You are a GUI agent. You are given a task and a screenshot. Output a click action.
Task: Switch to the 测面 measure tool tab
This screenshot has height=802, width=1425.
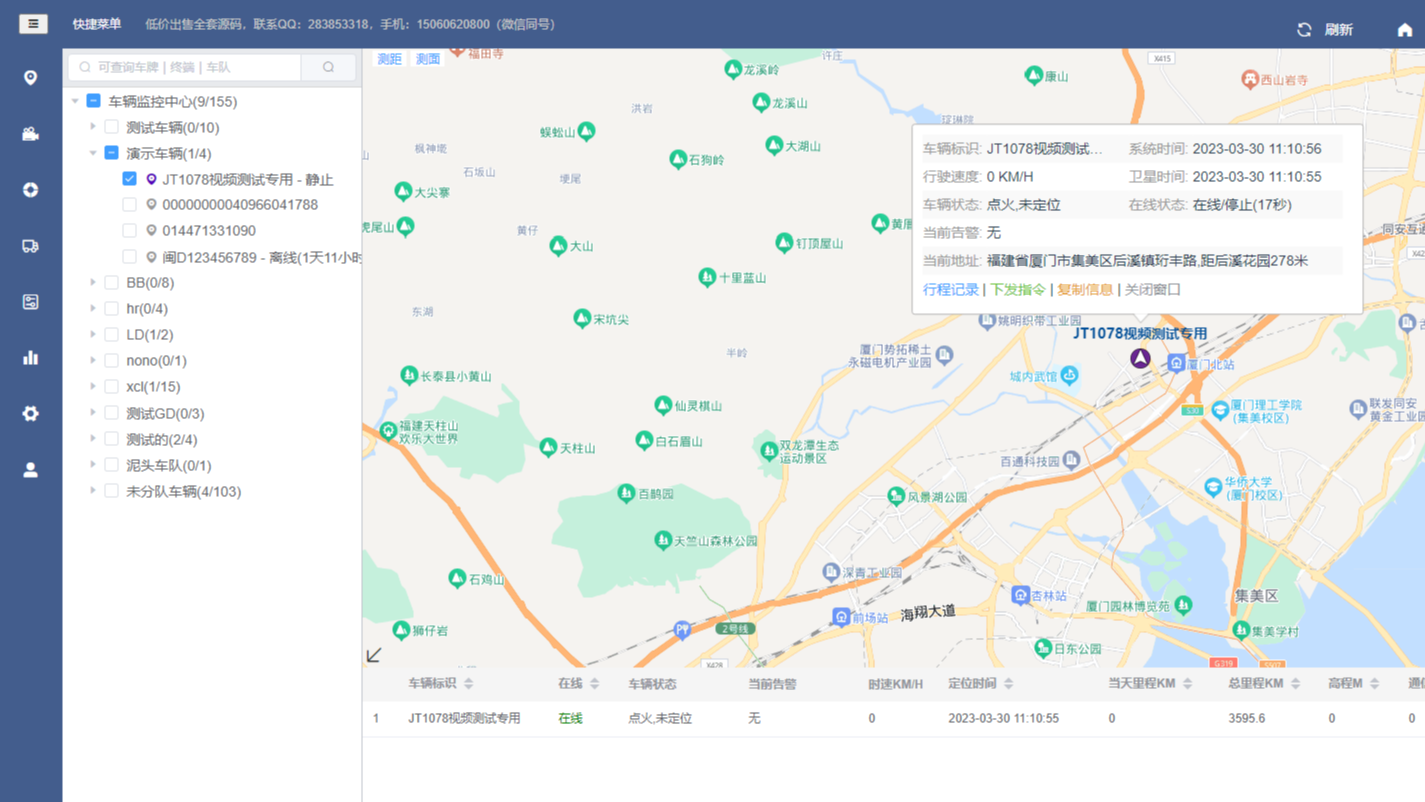click(x=427, y=59)
